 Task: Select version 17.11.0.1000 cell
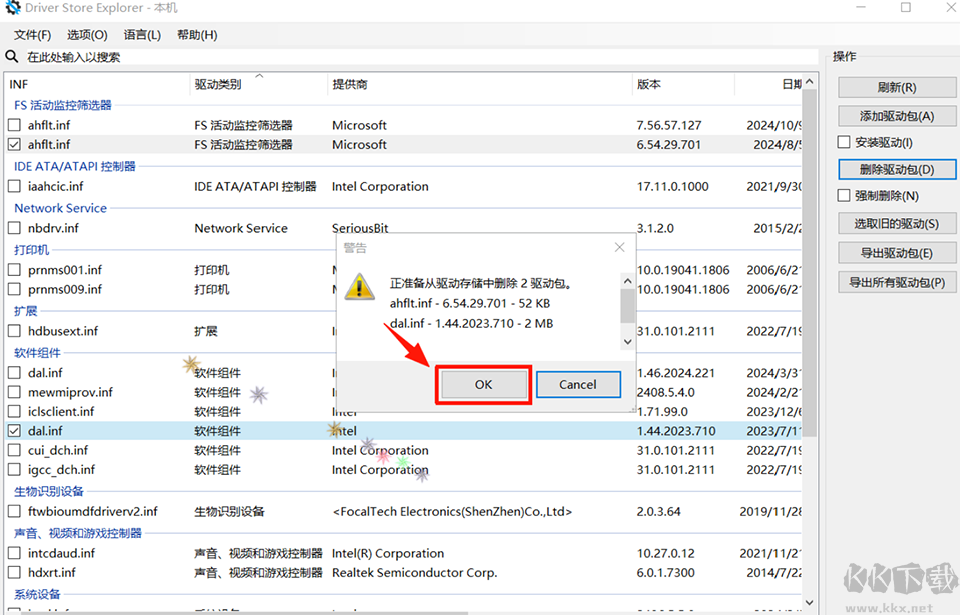pyautogui.click(x=672, y=186)
